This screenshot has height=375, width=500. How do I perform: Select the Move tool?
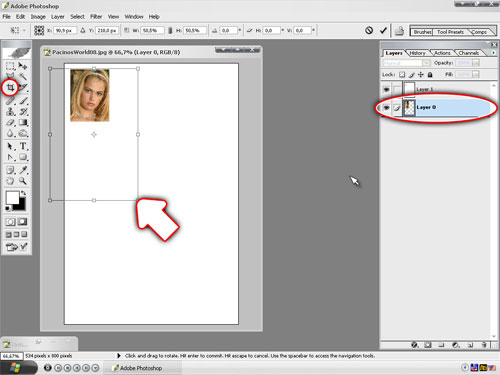click(x=23, y=66)
